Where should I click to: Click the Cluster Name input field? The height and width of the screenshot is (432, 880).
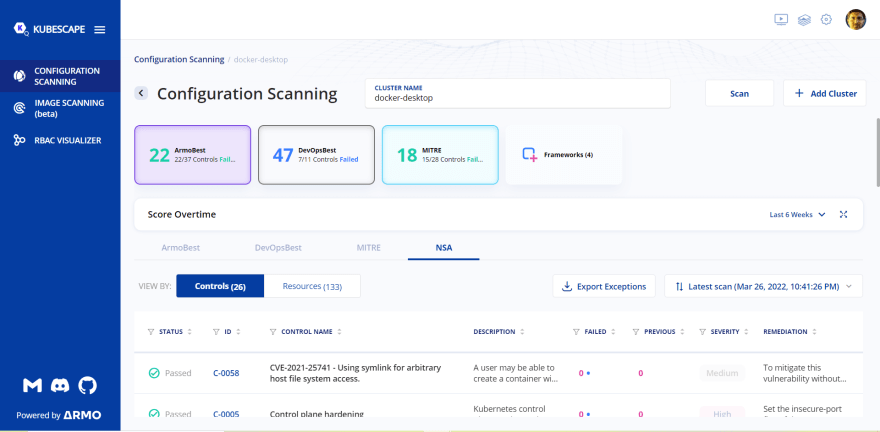pyautogui.click(x=517, y=93)
